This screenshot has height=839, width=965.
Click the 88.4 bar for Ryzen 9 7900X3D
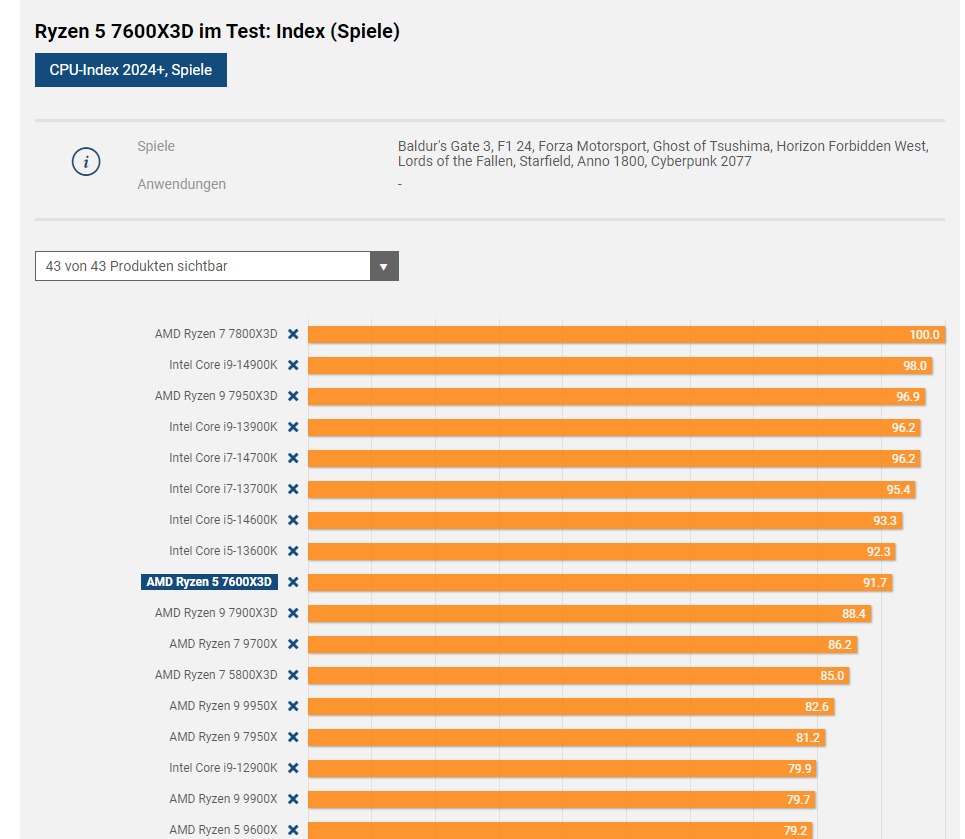(x=590, y=614)
